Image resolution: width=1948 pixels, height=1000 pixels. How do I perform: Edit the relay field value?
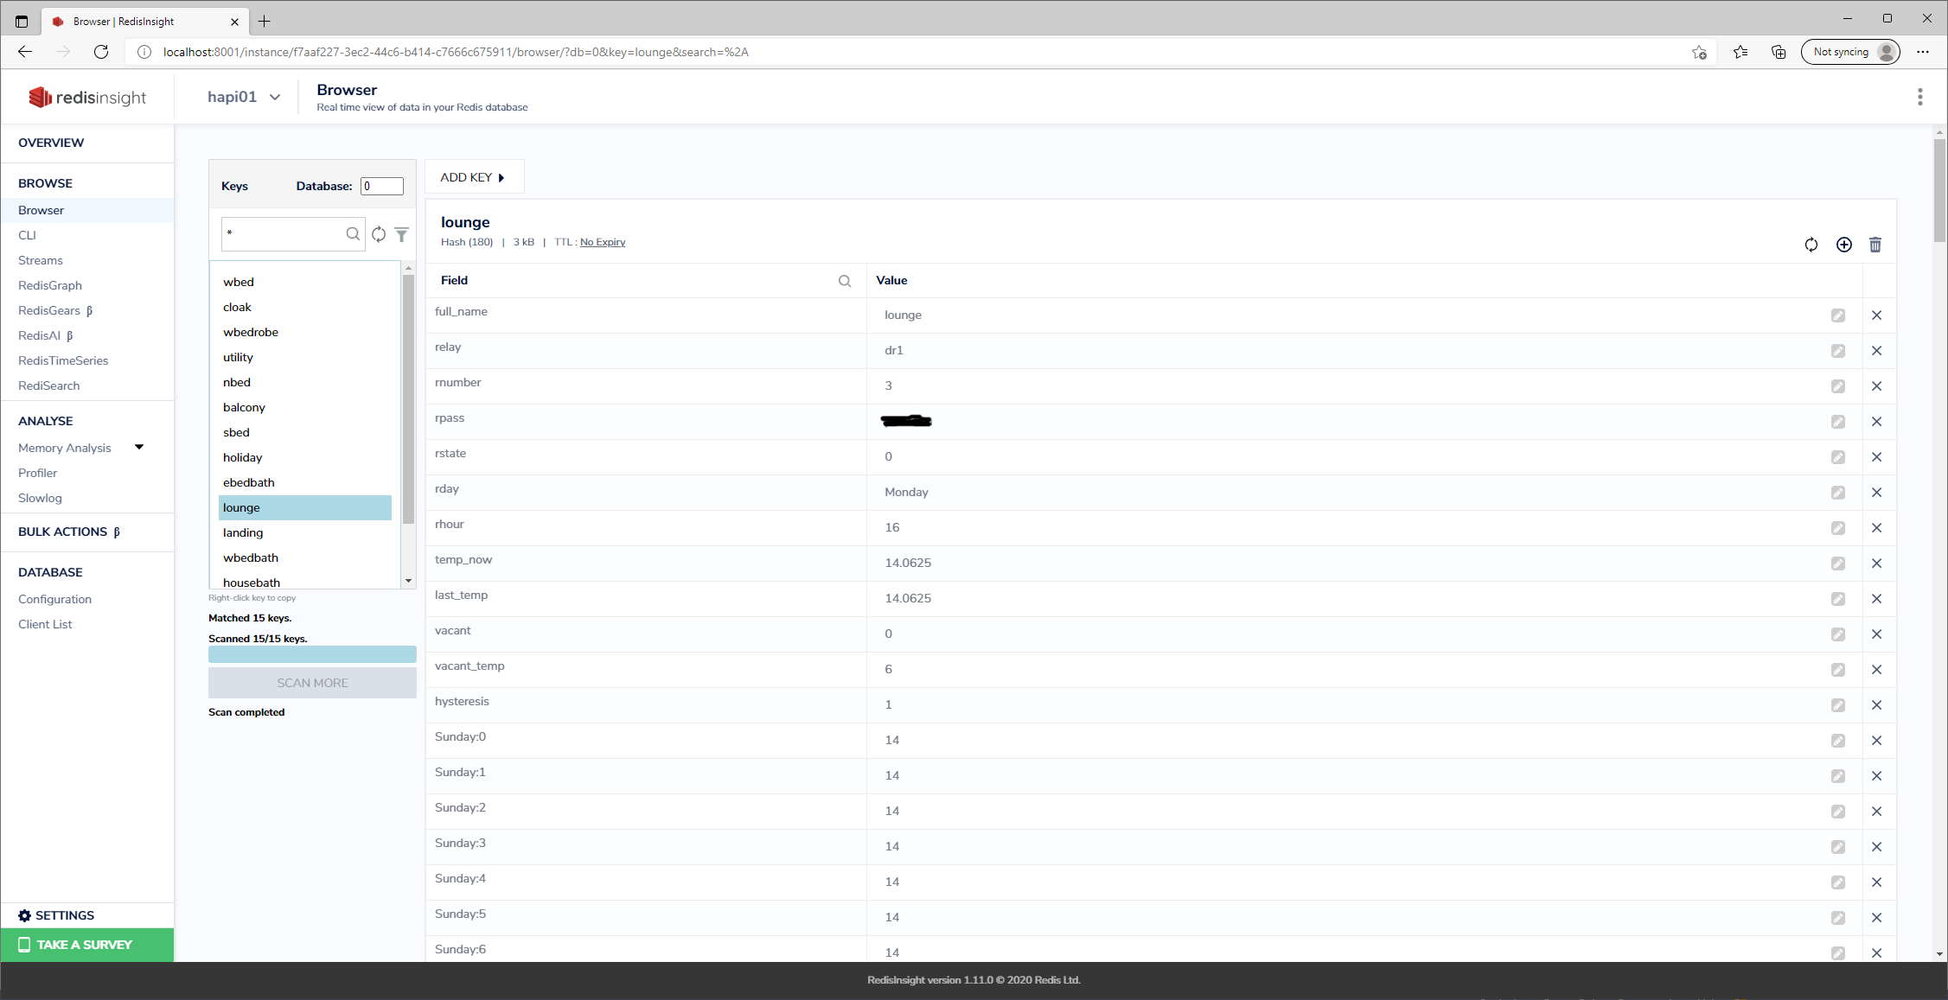1837,351
